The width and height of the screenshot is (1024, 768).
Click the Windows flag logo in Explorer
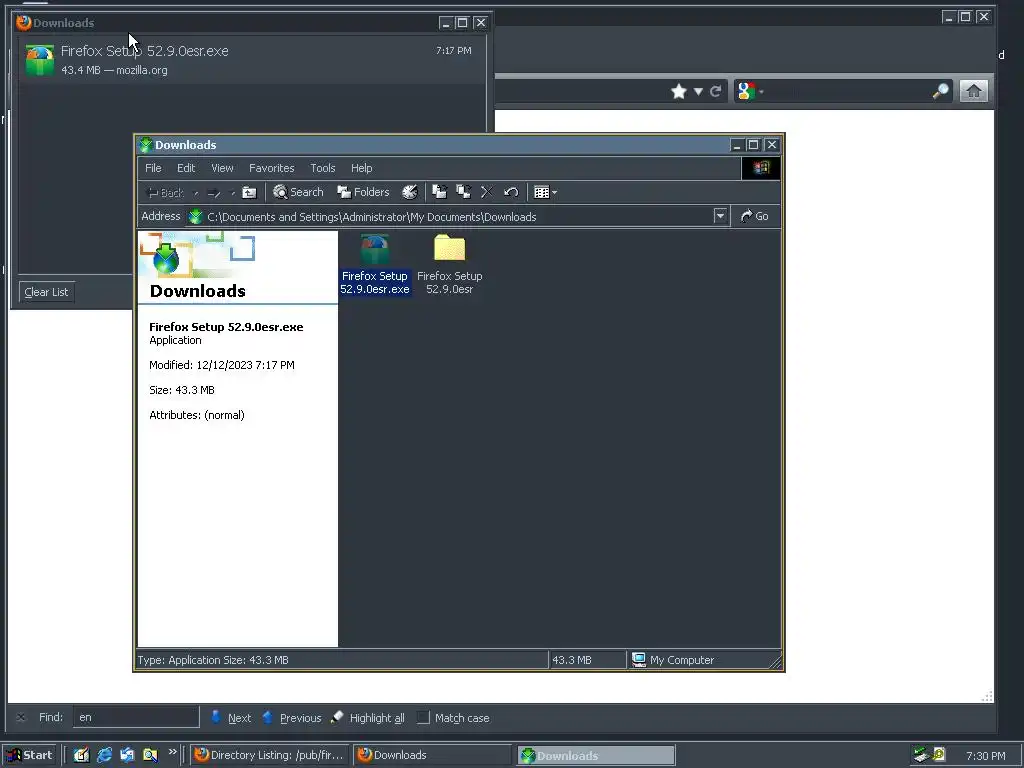tap(761, 168)
